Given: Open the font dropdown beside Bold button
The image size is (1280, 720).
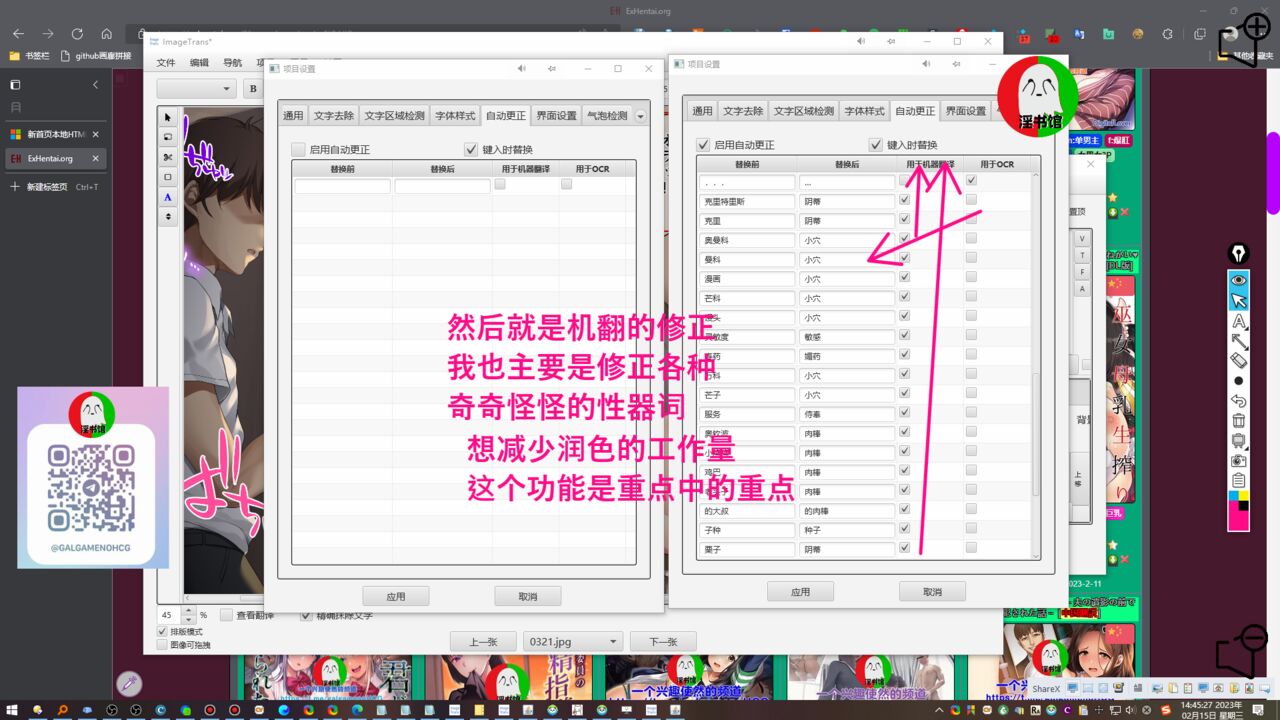Looking at the screenshot, I should (x=197, y=88).
